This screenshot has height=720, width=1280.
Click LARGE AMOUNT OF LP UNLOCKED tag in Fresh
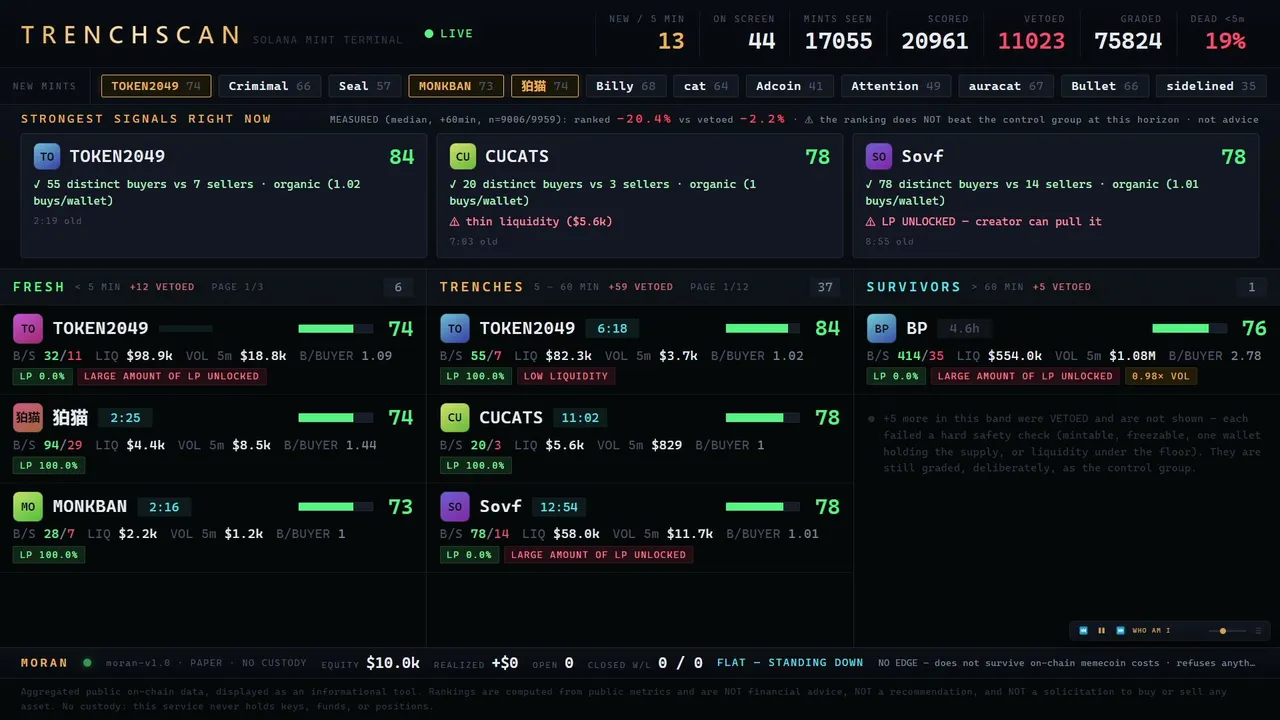click(171, 377)
